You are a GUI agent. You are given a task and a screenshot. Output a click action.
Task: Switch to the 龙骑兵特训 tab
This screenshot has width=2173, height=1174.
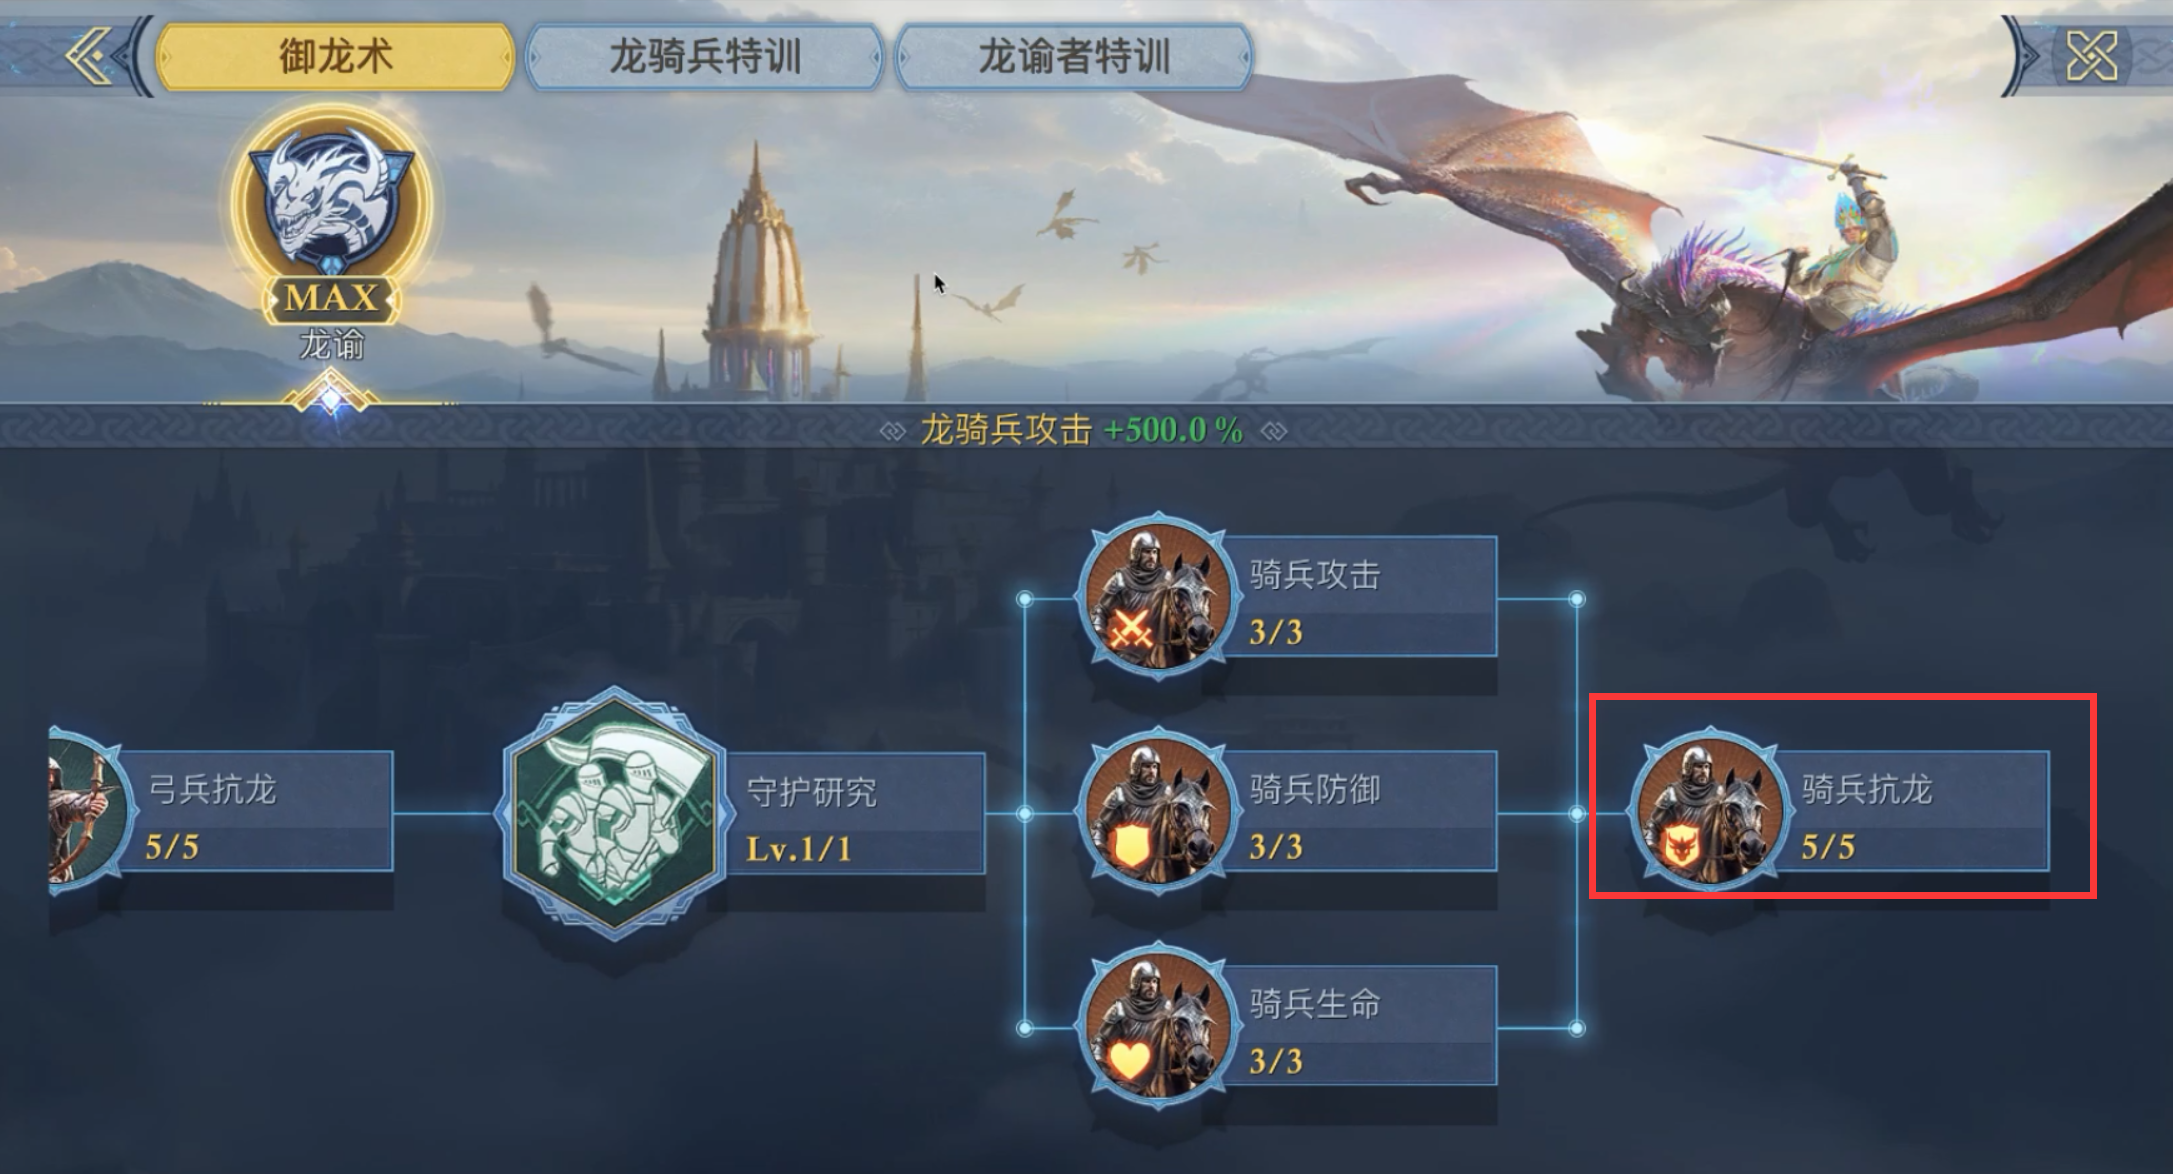click(705, 57)
